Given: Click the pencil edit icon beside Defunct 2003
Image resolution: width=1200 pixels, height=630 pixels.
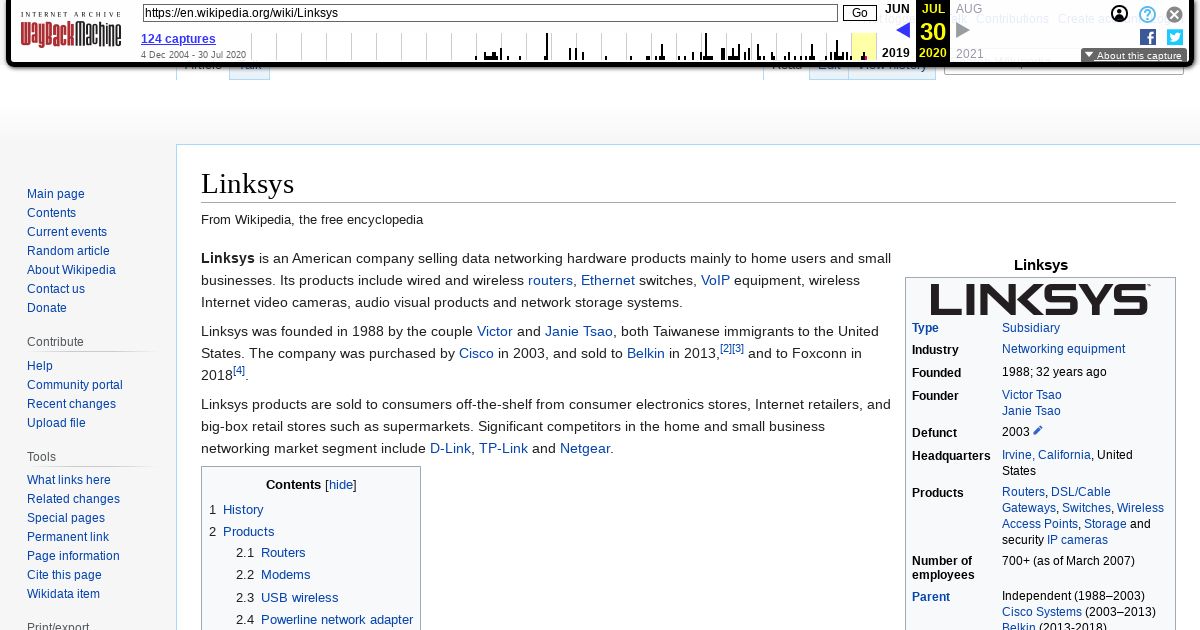Looking at the screenshot, I should click(x=1037, y=431).
